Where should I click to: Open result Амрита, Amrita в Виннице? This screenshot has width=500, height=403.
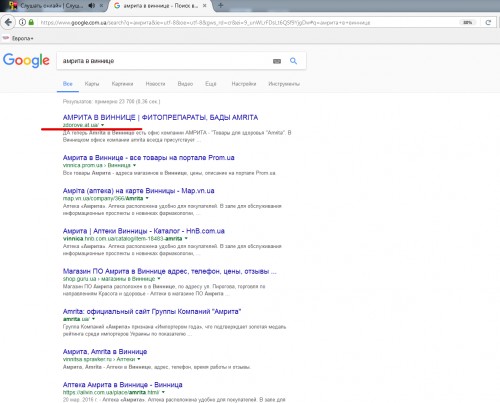[105, 351]
